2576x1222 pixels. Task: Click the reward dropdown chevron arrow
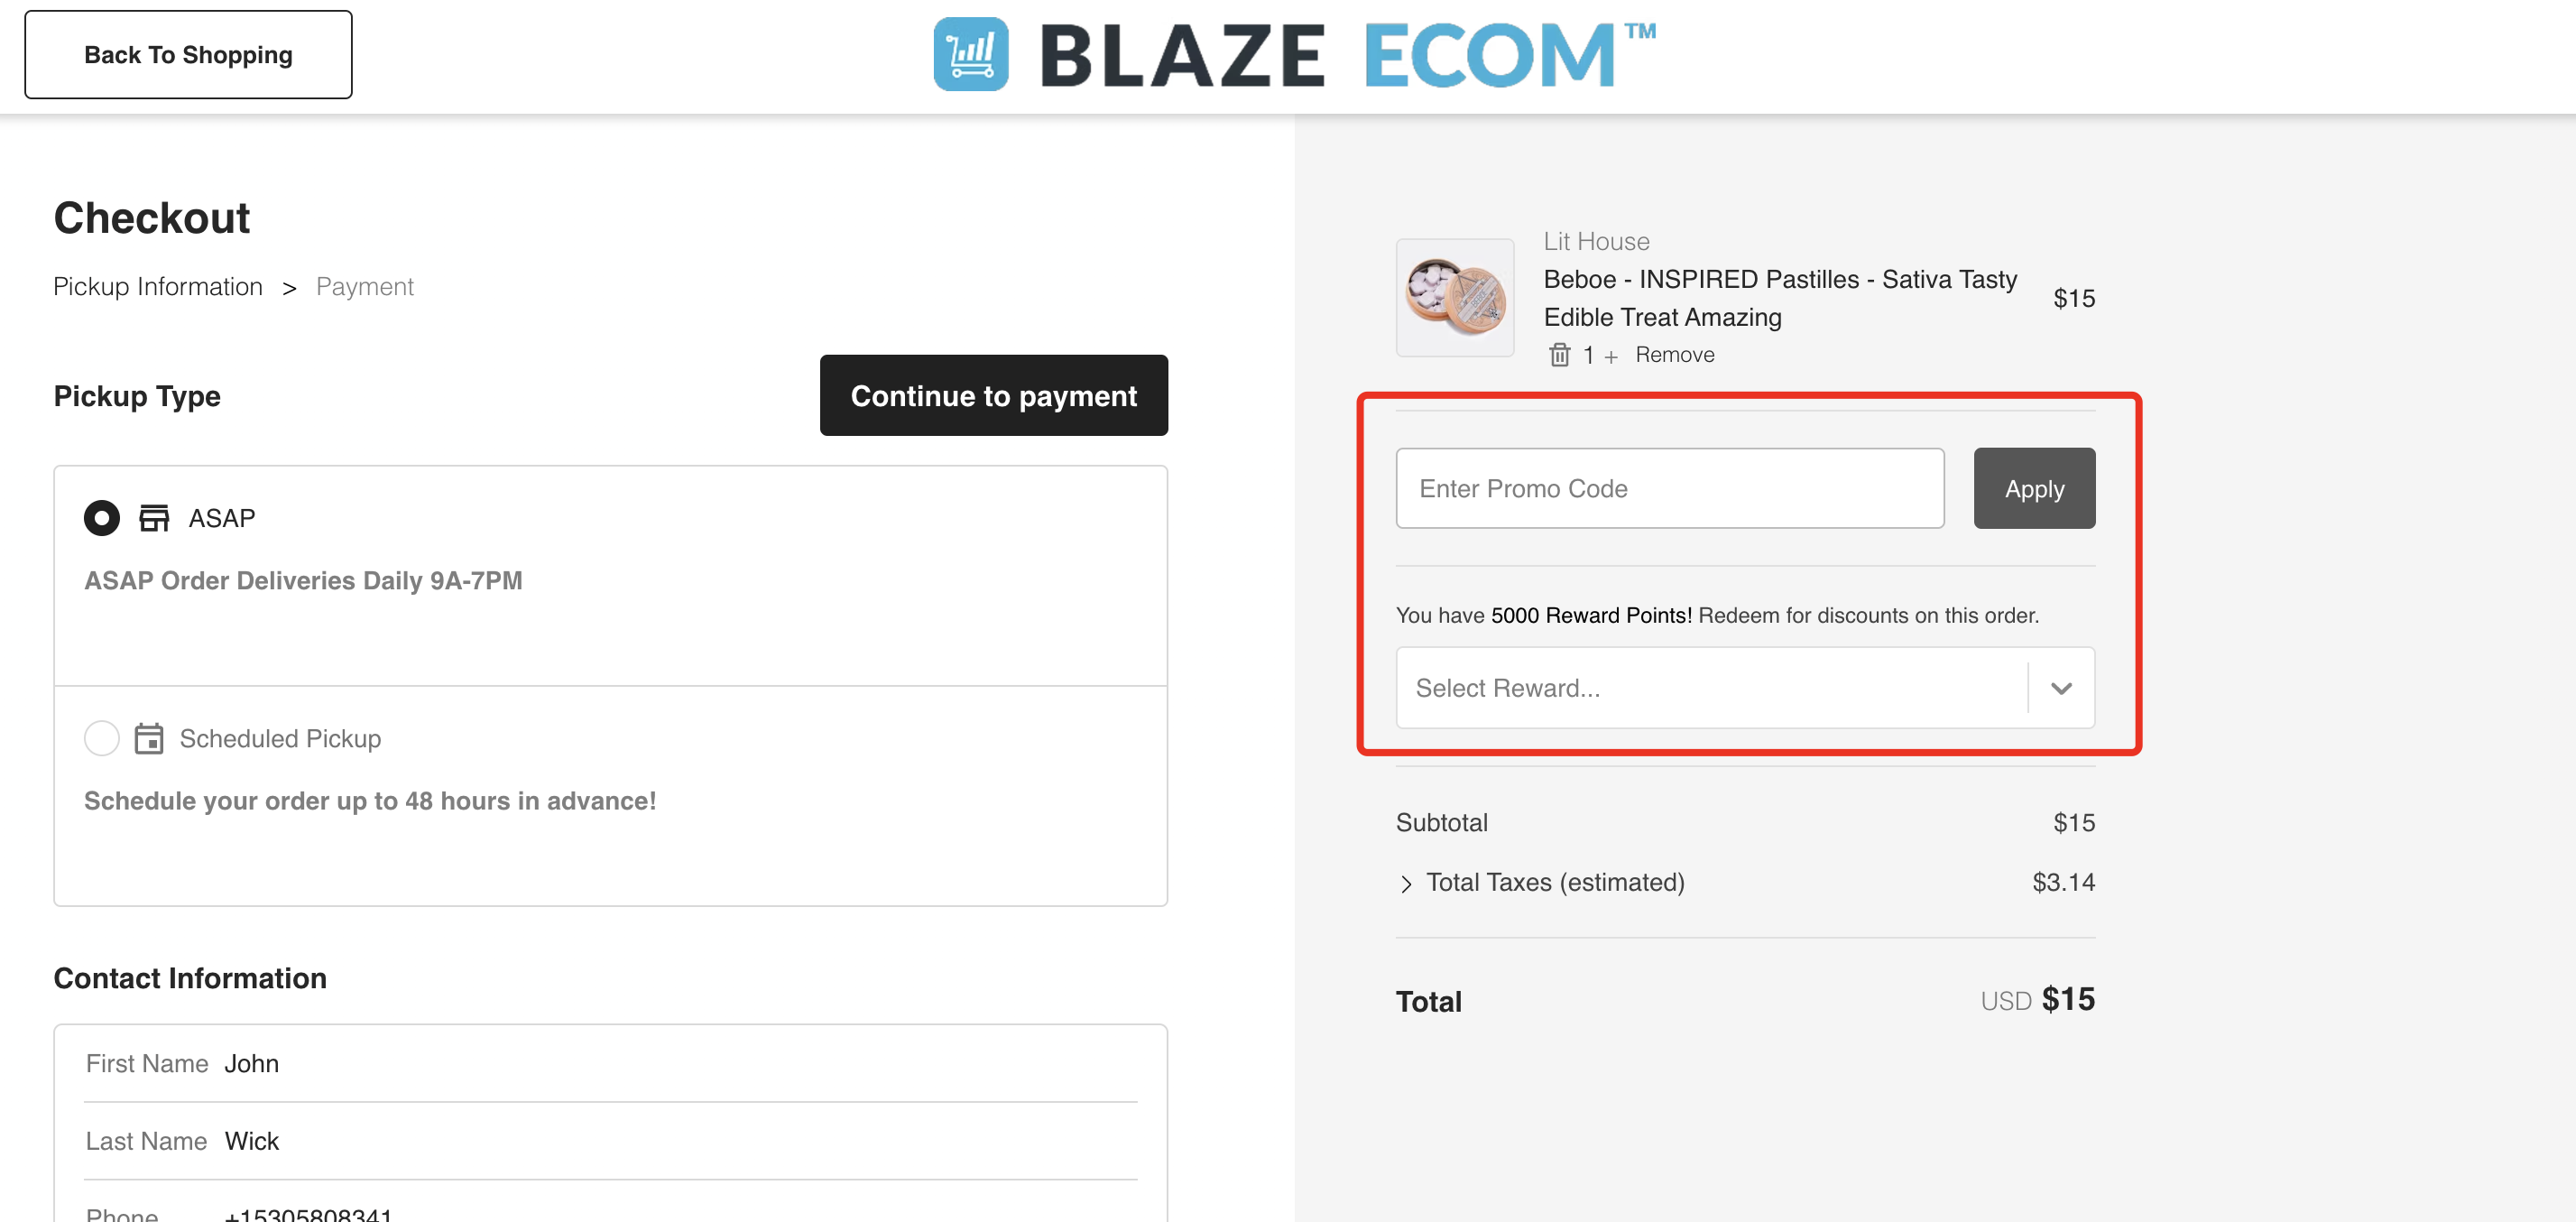[2061, 688]
